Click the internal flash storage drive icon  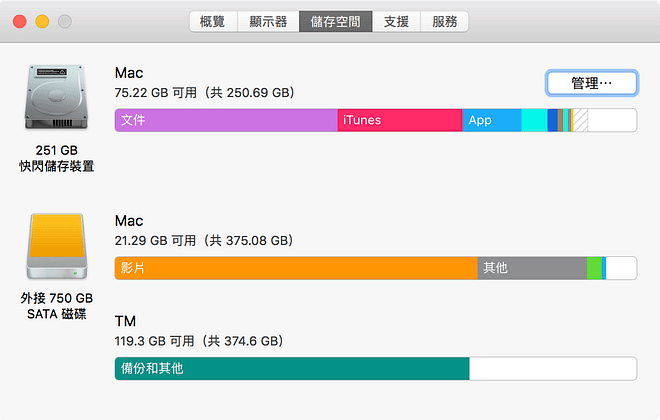tap(57, 102)
